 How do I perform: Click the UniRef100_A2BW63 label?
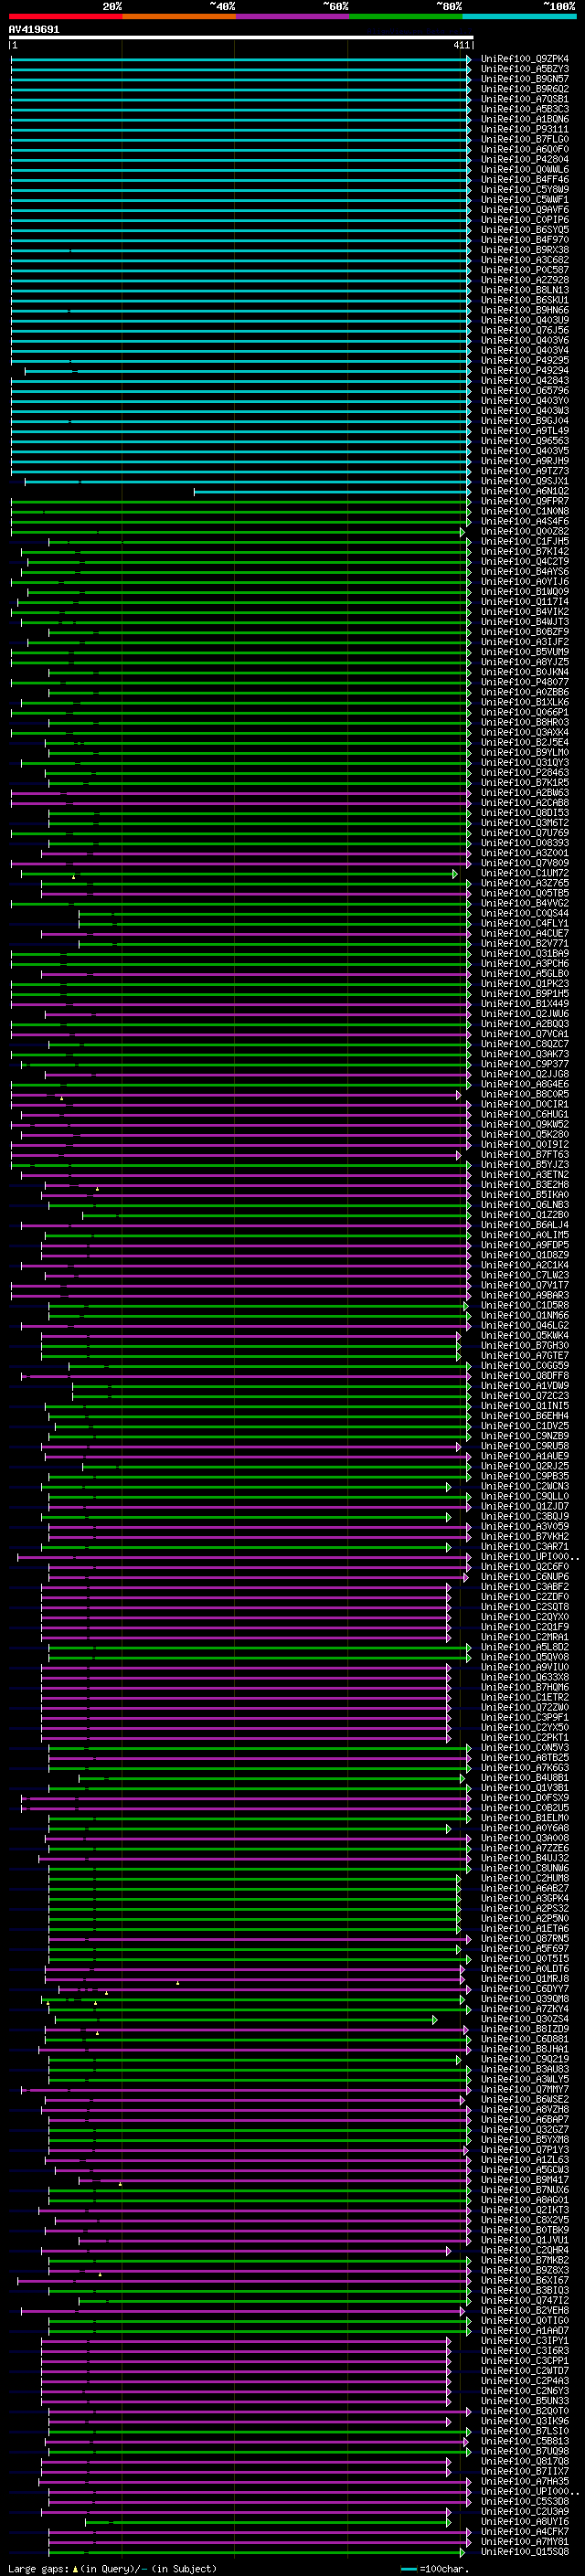(x=525, y=793)
